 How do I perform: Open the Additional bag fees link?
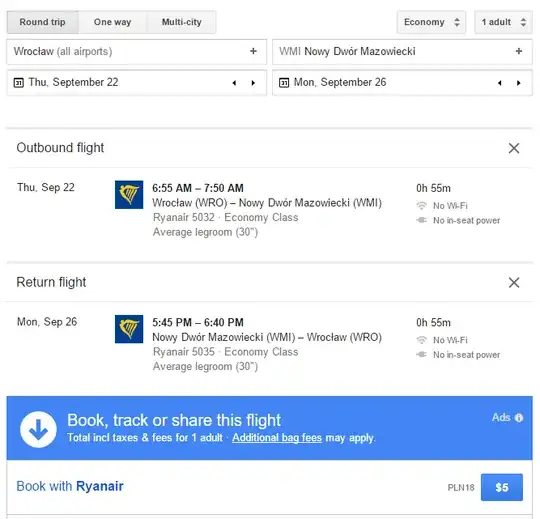[277, 438]
